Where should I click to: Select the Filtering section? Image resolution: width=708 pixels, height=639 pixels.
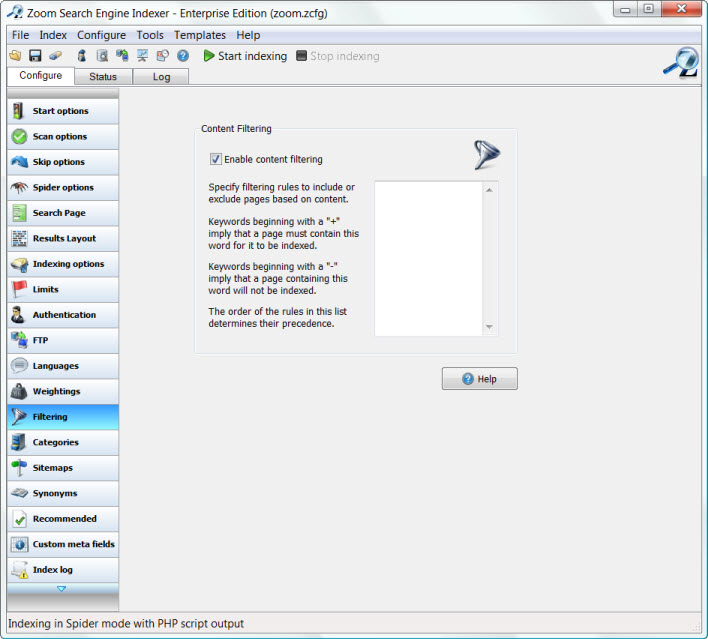[x=63, y=417]
